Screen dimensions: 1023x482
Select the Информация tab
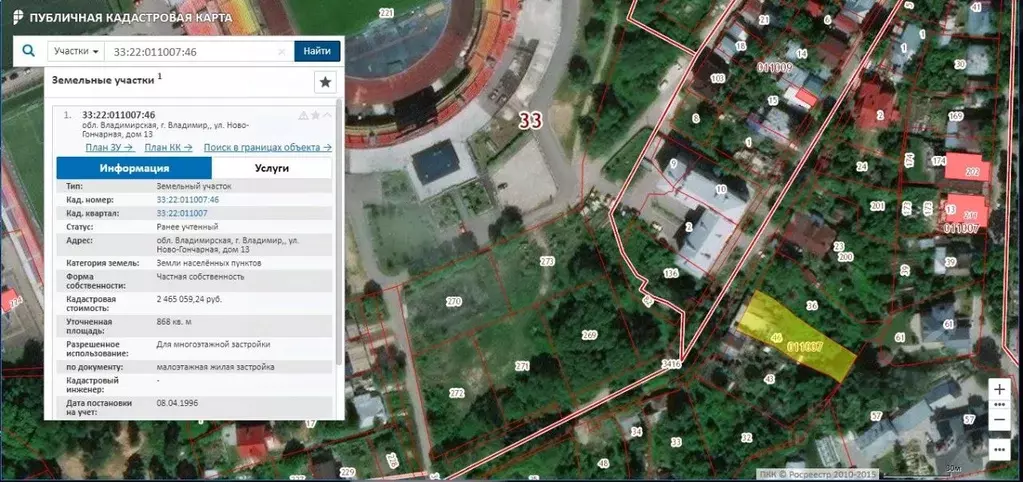(134, 168)
